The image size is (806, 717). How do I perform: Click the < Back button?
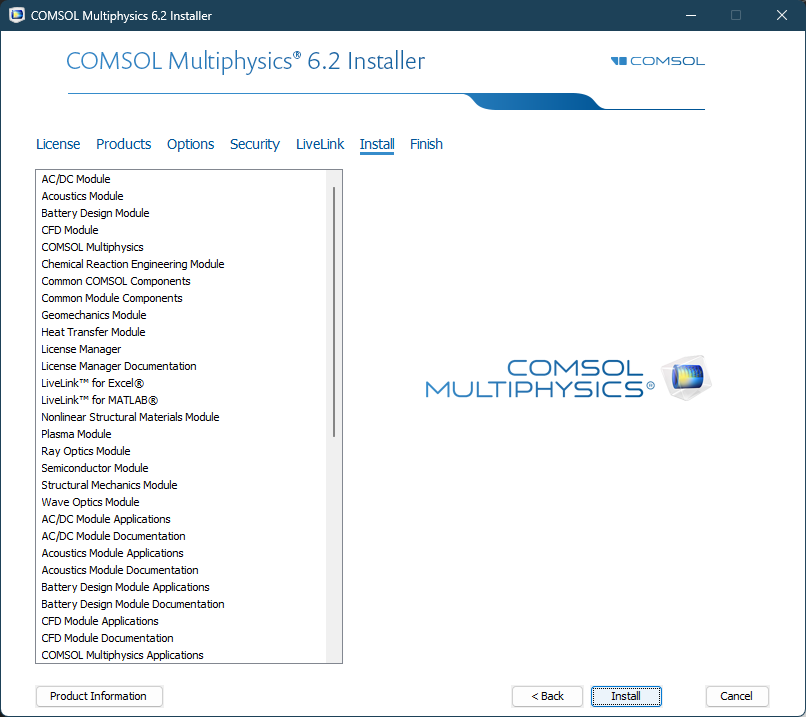547,696
